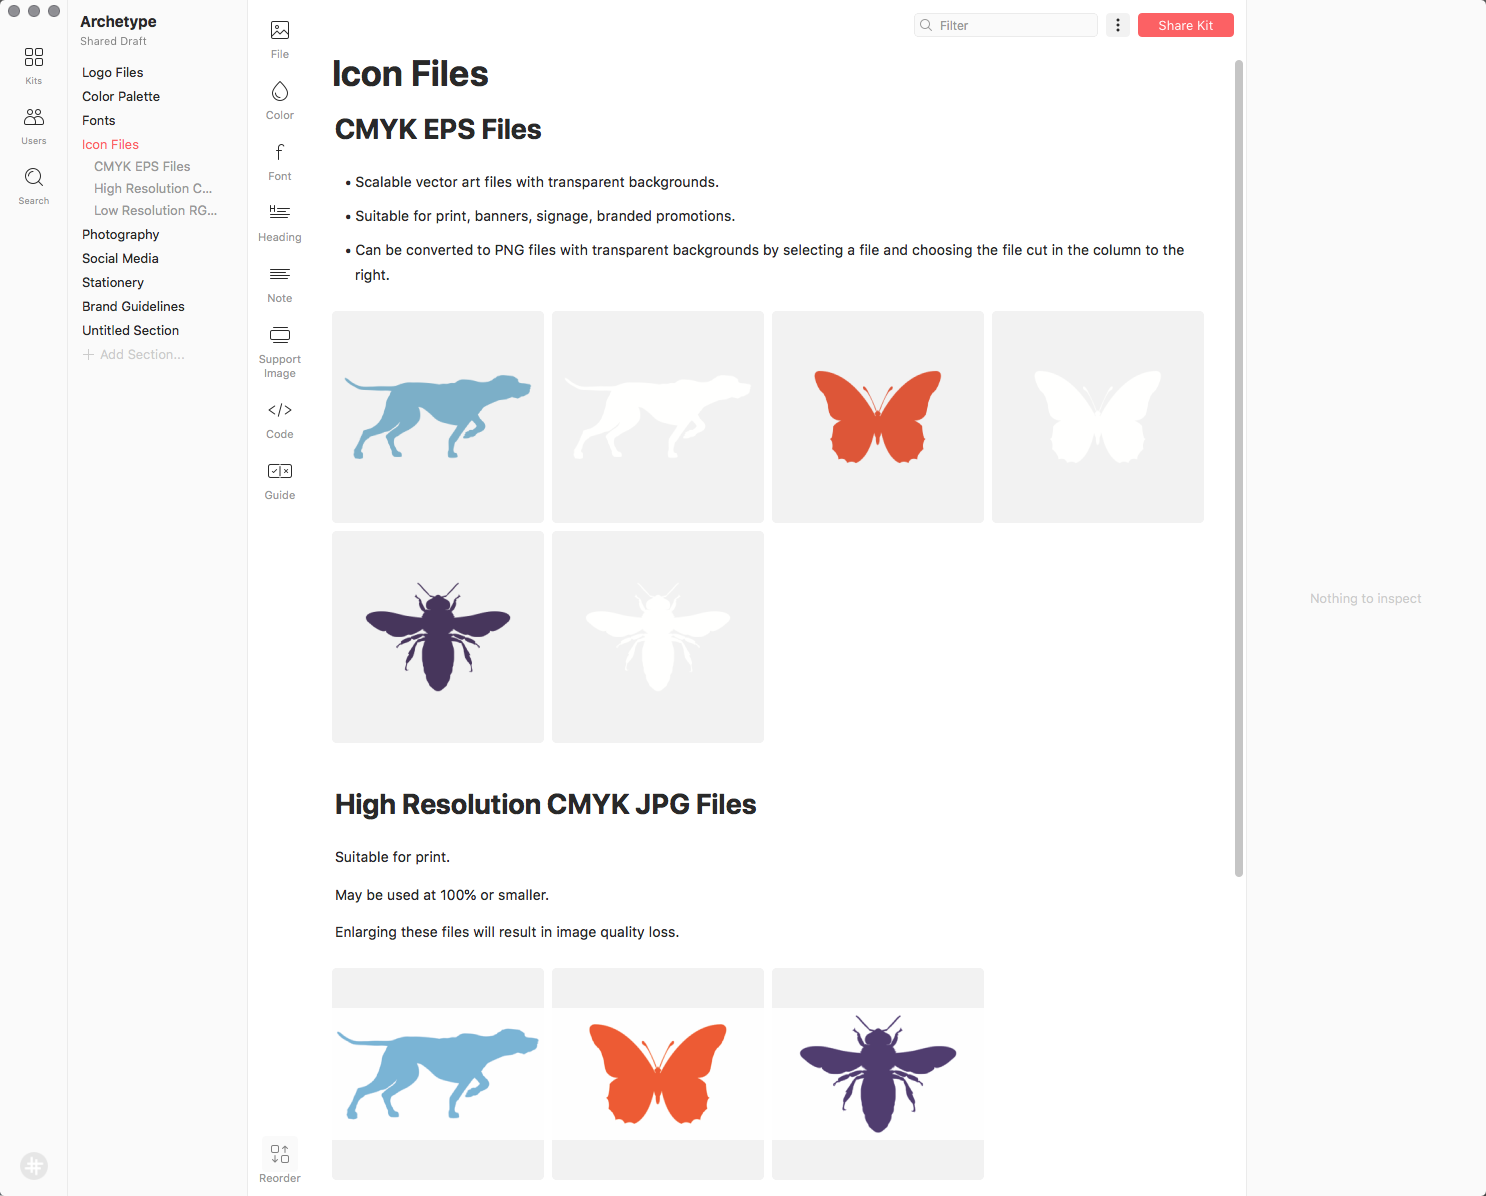Insert a Note block
Viewport: 1486px width, 1196px height.
point(280,283)
